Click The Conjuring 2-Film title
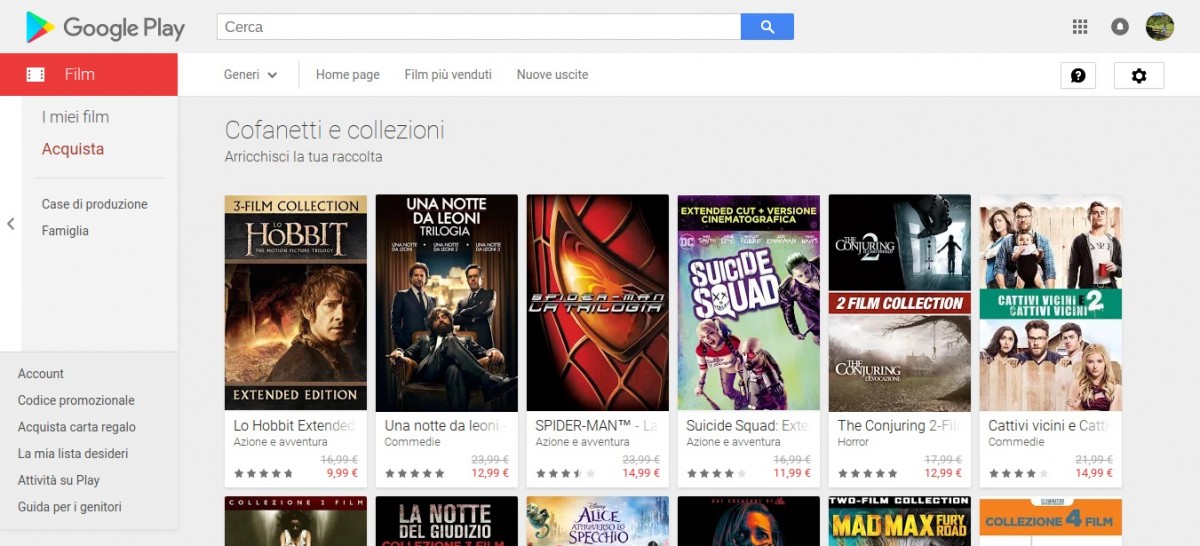 (x=899, y=426)
